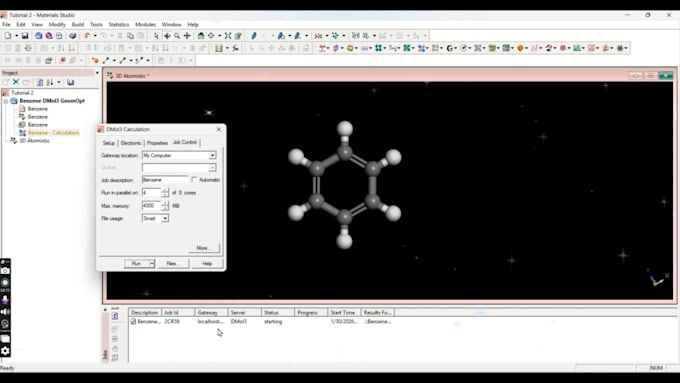Open the Window menu

[171, 25]
